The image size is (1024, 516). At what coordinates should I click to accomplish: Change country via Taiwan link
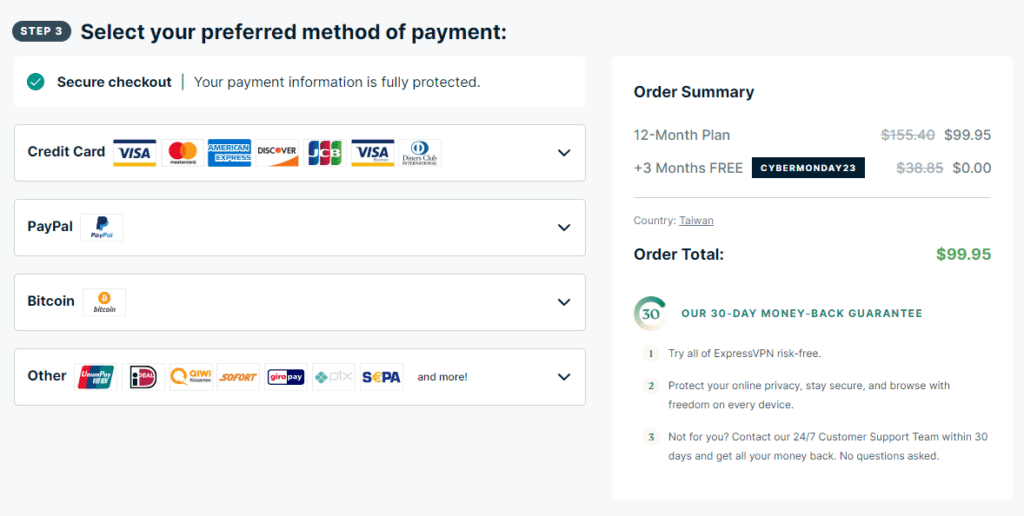(696, 221)
